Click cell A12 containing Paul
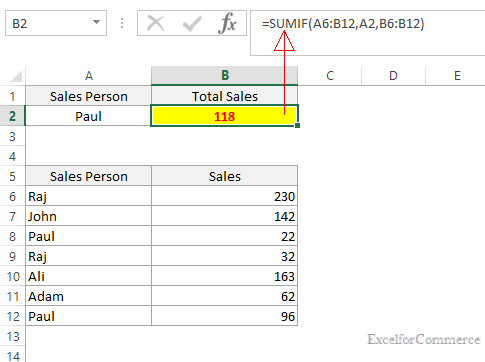485x362 pixels. (88, 316)
